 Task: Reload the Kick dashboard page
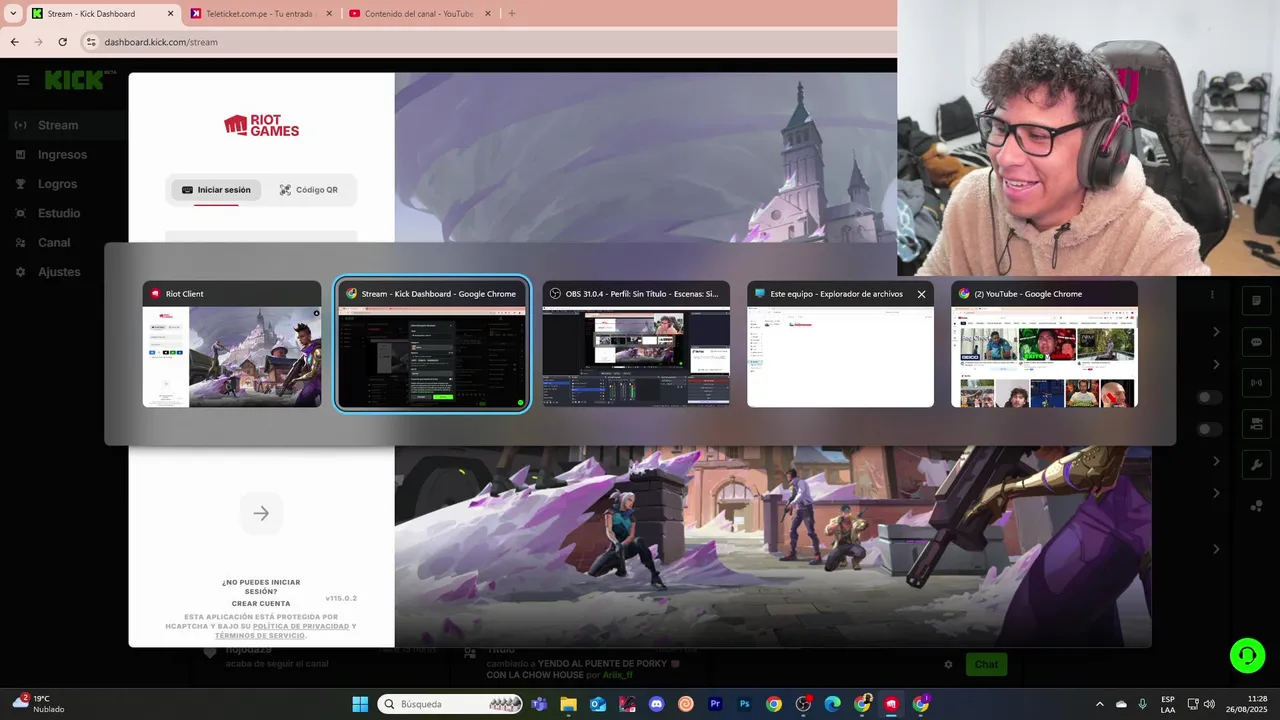point(62,42)
